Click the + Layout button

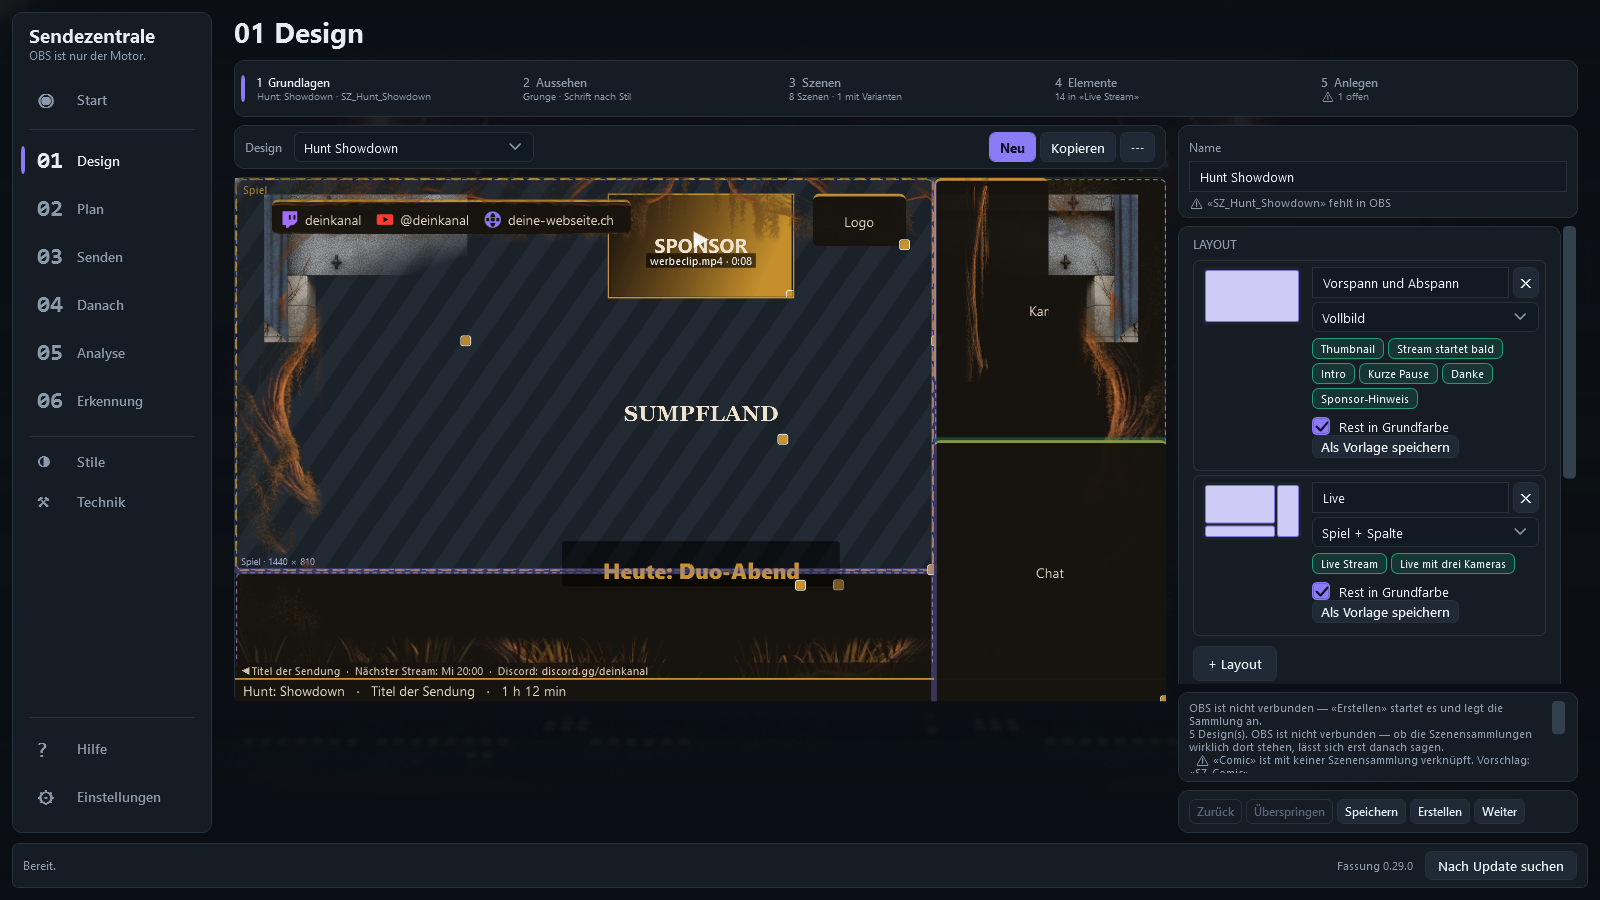[1234, 664]
